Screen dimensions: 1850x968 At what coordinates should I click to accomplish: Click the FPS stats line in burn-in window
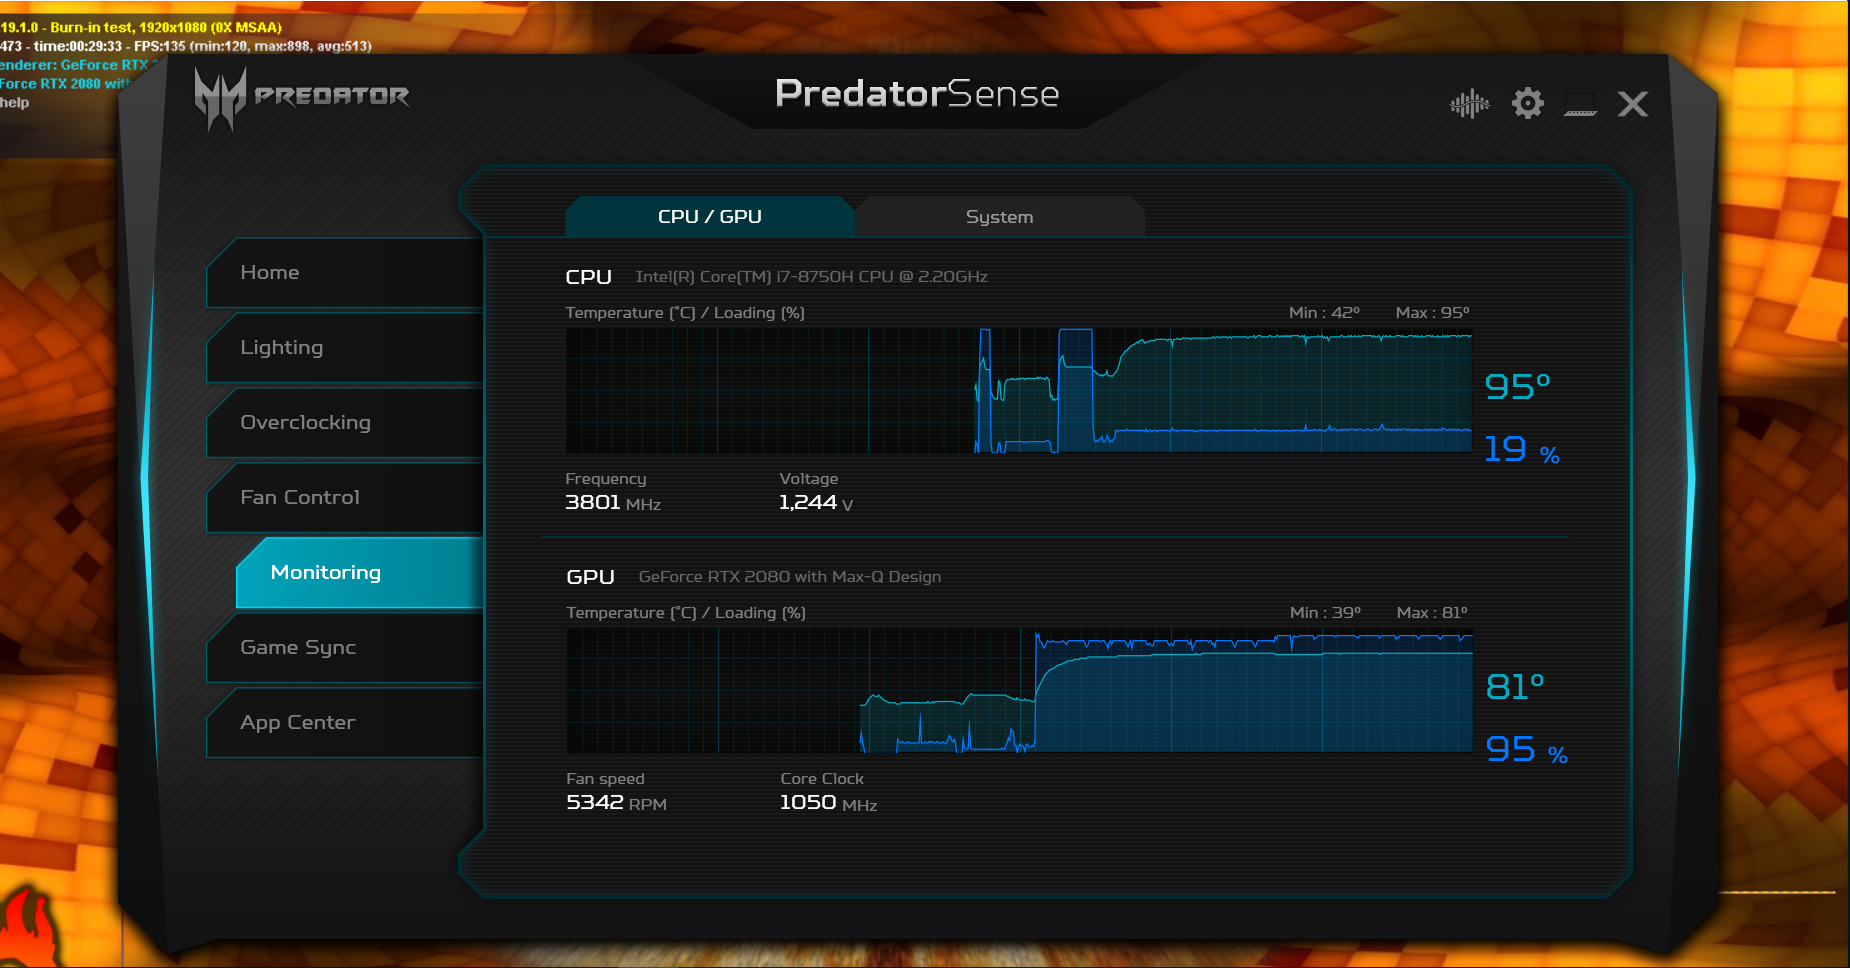click(186, 46)
